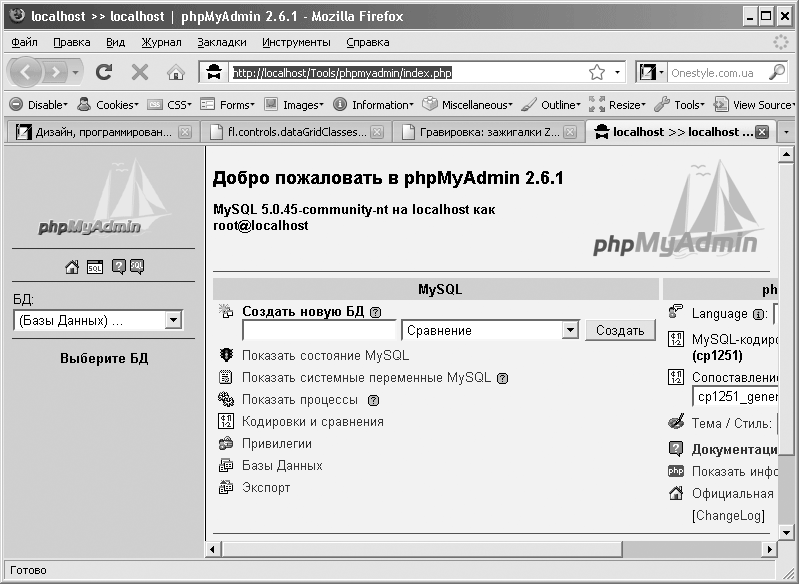Expand the Outline toolbar menu
799x584 pixels.
tap(551, 104)
